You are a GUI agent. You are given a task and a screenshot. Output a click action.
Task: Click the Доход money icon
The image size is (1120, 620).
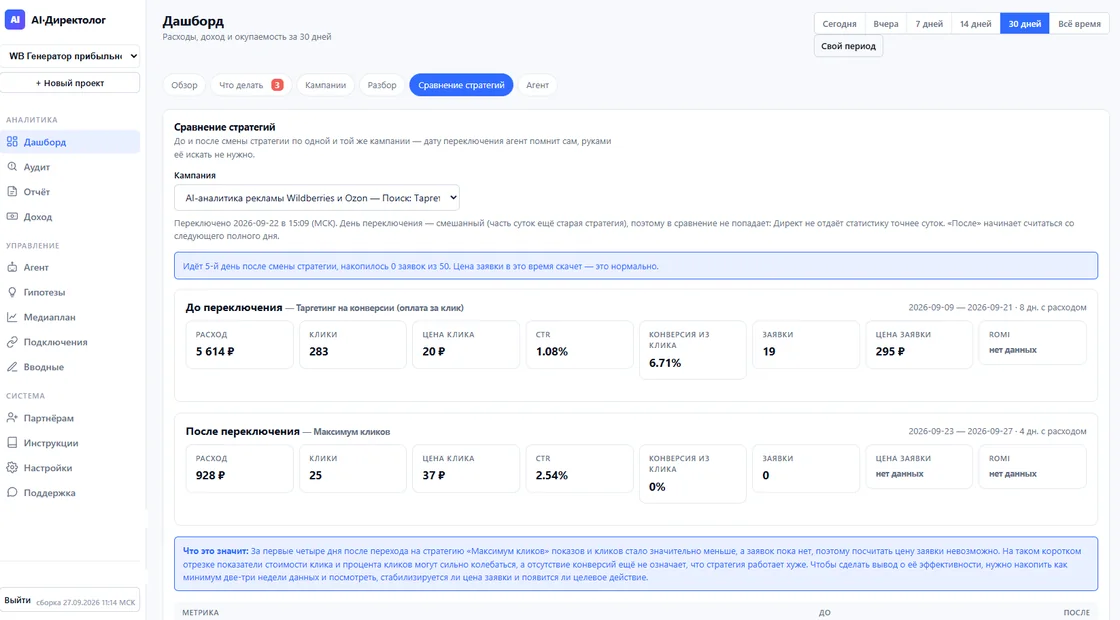(12, 216)
